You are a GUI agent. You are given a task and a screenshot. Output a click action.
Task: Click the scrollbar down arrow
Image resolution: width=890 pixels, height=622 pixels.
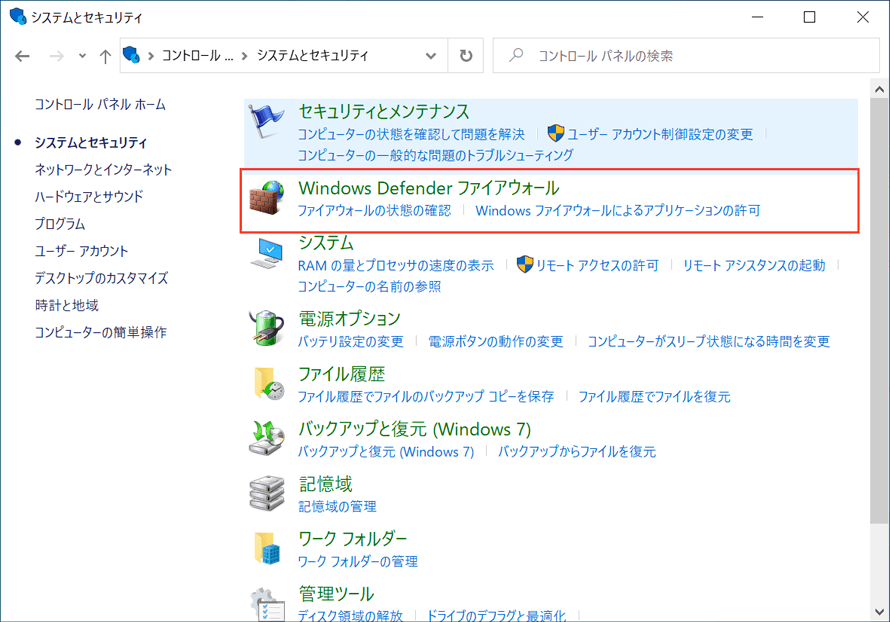click(x=879, y=612)
